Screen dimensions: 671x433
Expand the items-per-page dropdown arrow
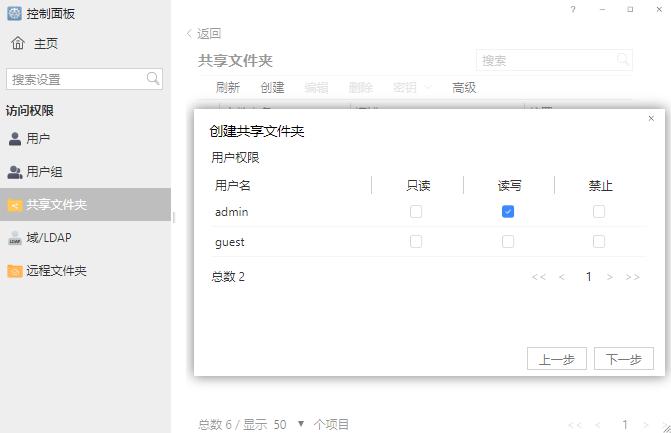pyautogui.click(x=301, y=424)
